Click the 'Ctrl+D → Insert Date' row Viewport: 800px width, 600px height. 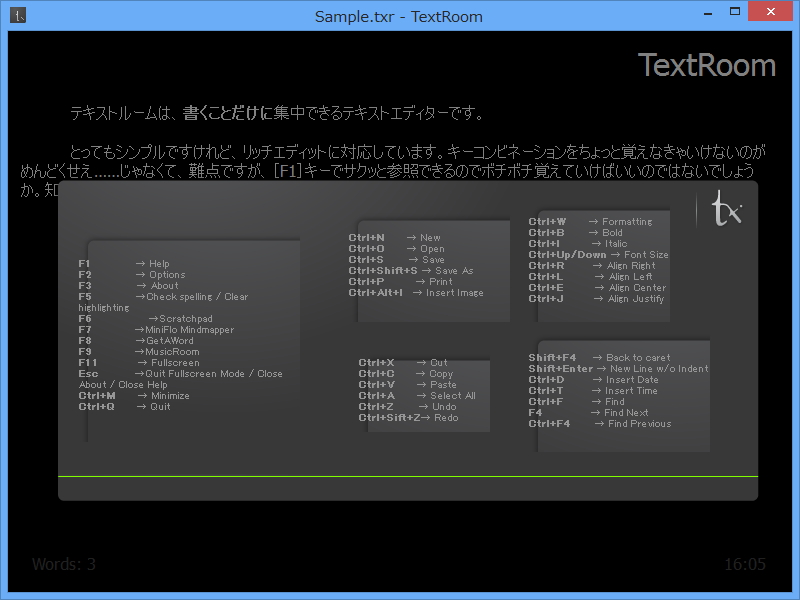[594, 380]
